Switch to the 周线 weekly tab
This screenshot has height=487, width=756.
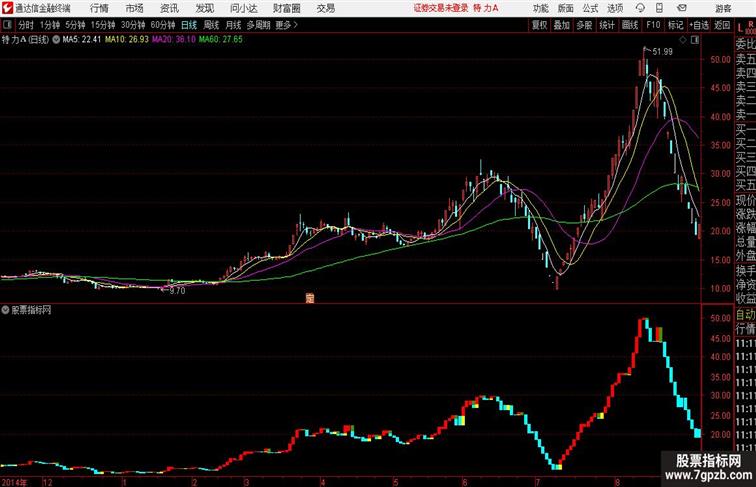211,25
